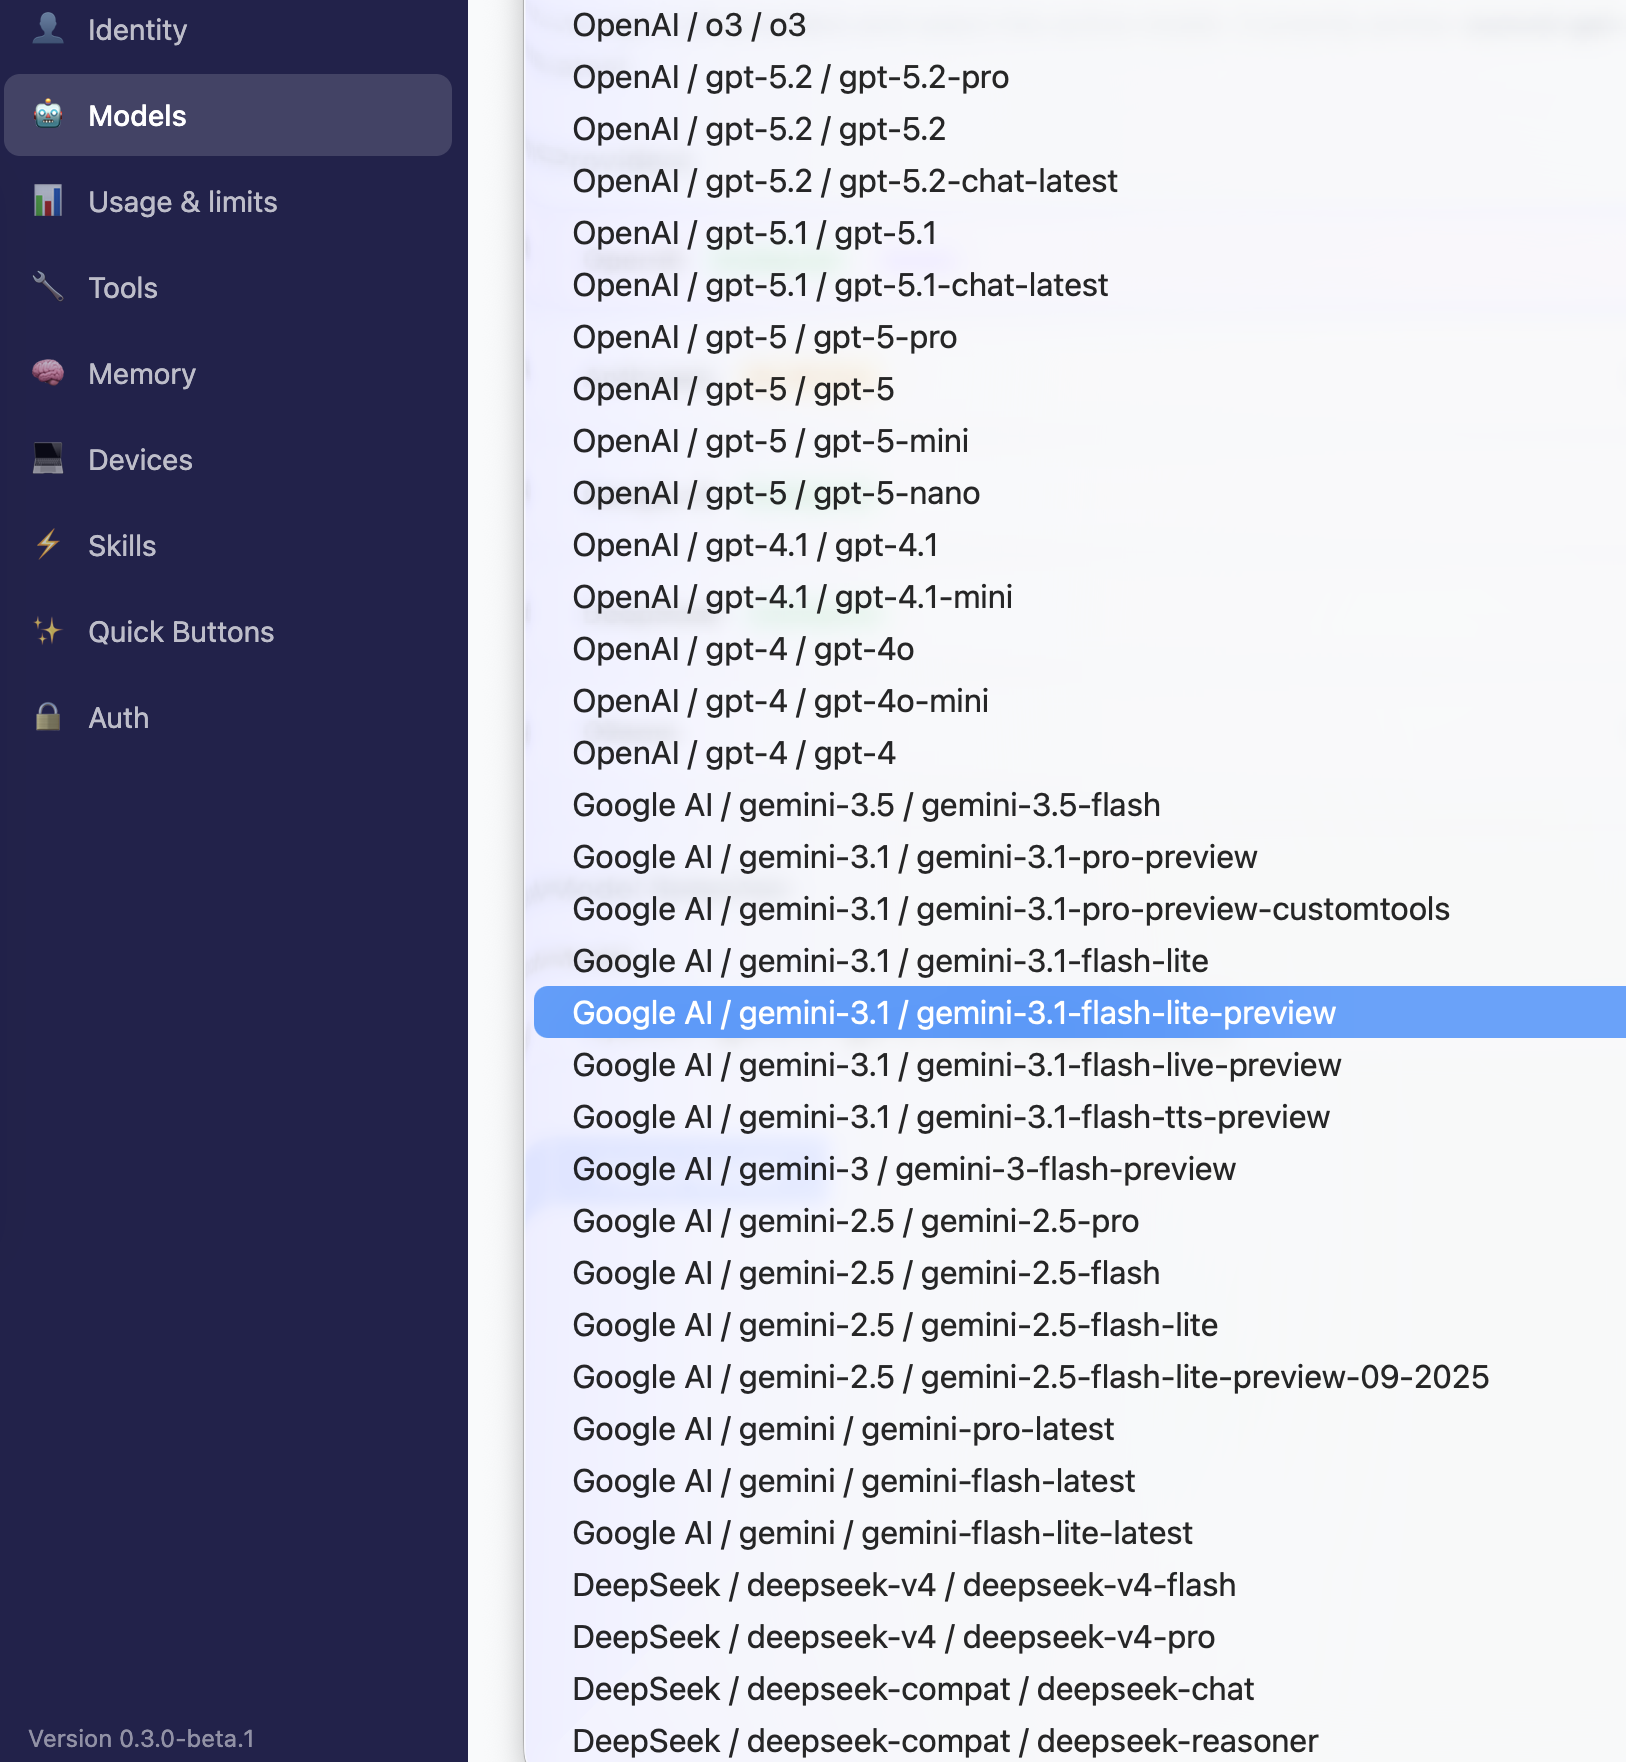Choose DeepSeek deepseek-chat model
The width and height of the screenshot is (1626, 1762).
(x=1080, y=1689)
